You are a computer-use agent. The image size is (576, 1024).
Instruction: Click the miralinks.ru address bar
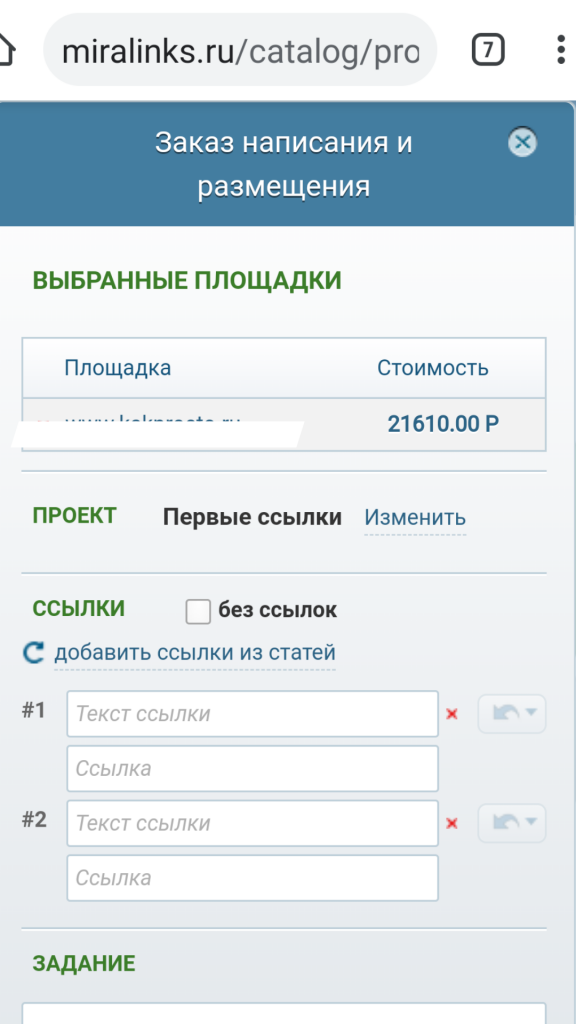click(240, 50)
